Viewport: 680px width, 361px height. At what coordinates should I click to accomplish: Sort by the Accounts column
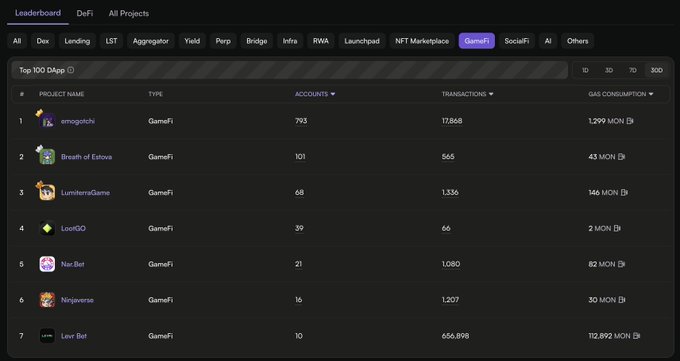pos(315,94)
